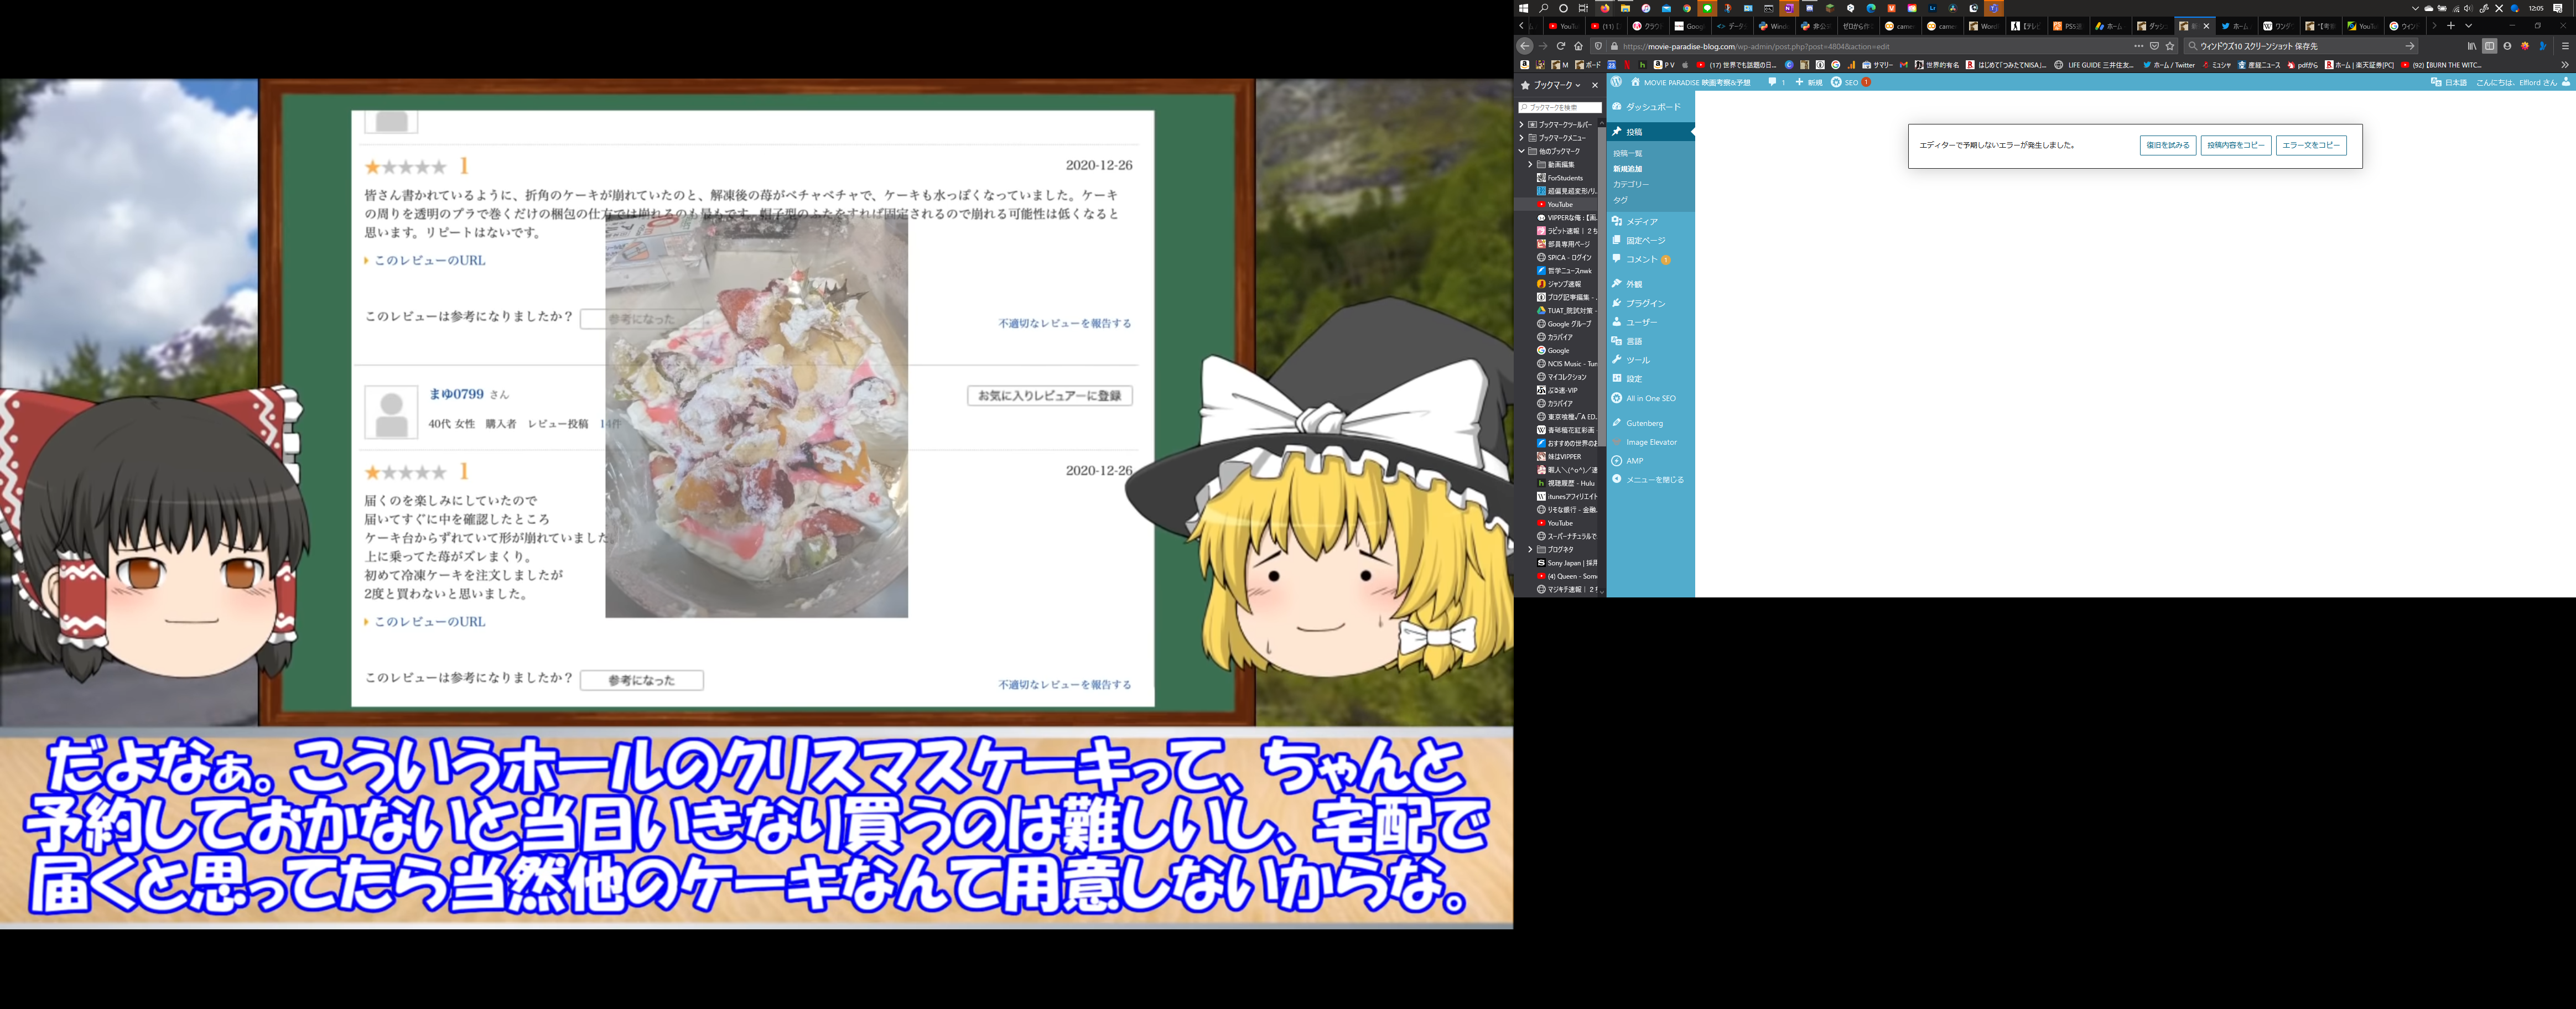Open the SEO item in admin bar

click(1850, 82)
